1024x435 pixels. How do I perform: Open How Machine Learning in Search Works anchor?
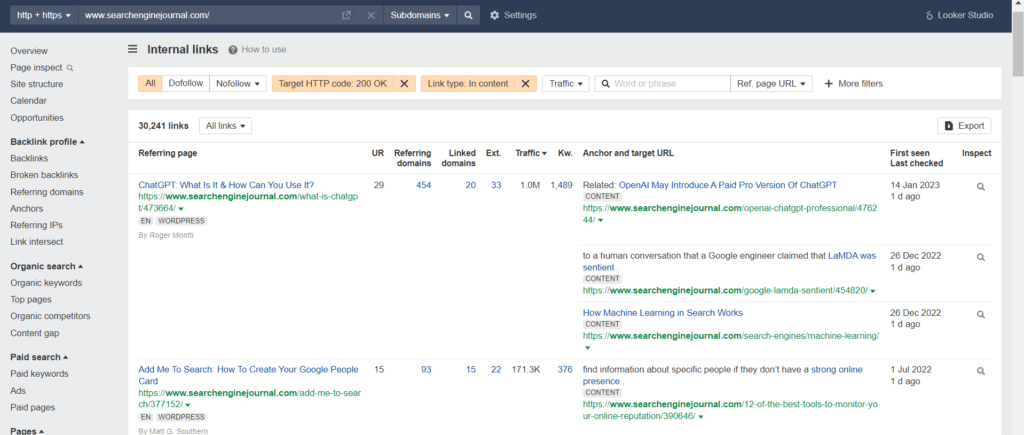coord(663,313)
